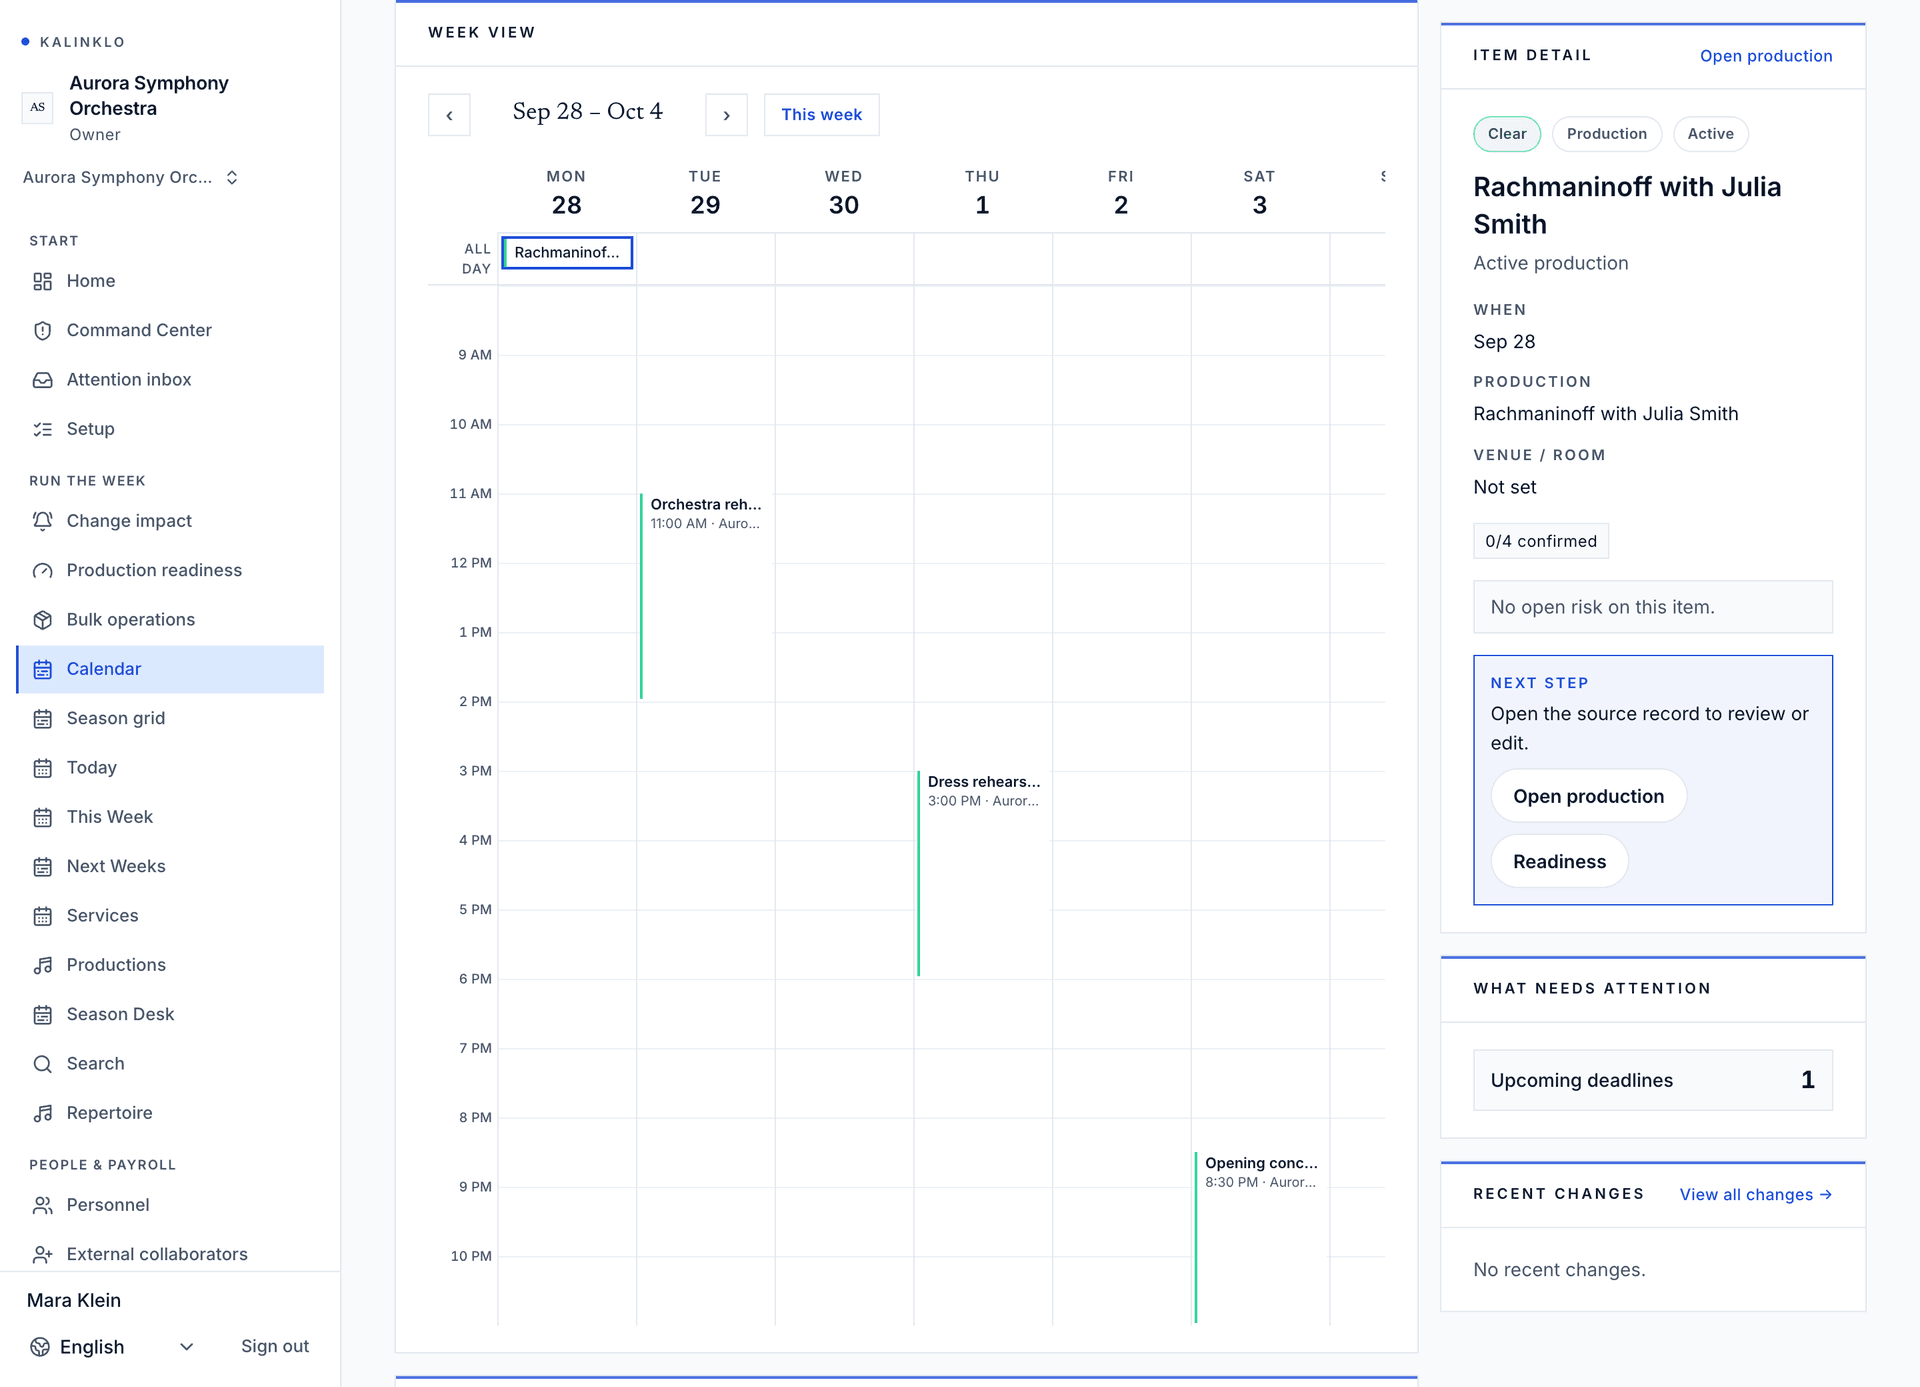Click the Production chip
1920x1387 pixels.
[1606, 134]
